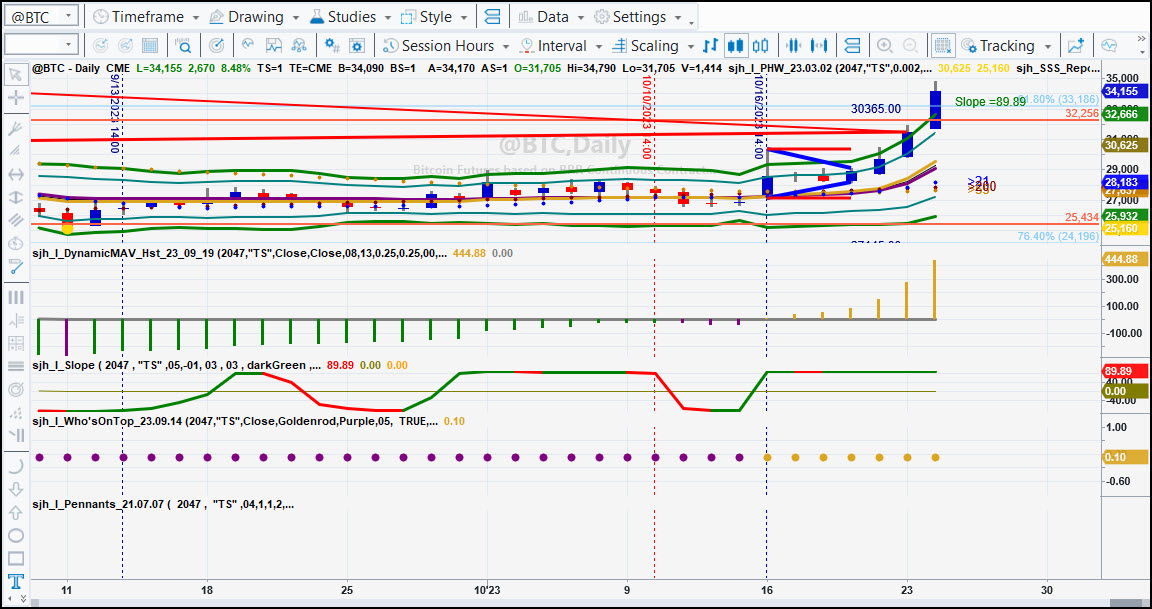Viewport: 1152px width, 609px height.
Task: Click the 10/10/2023 red vertical line marker
Action: click(647, 118)
